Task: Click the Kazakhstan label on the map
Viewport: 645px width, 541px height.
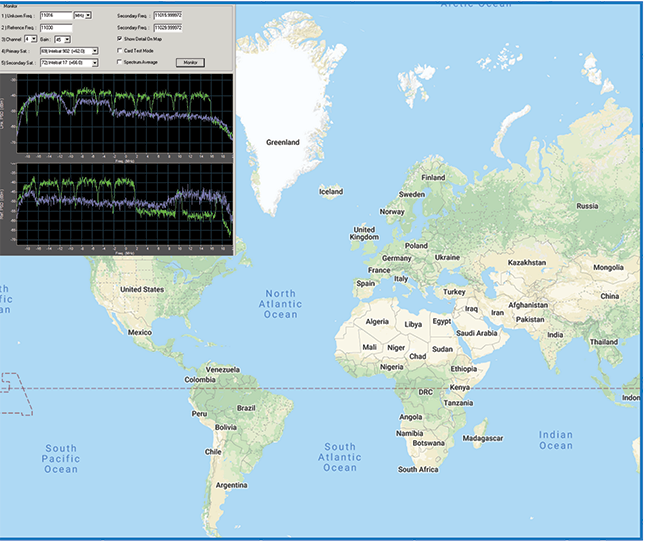Action: [x=531, y=262]
